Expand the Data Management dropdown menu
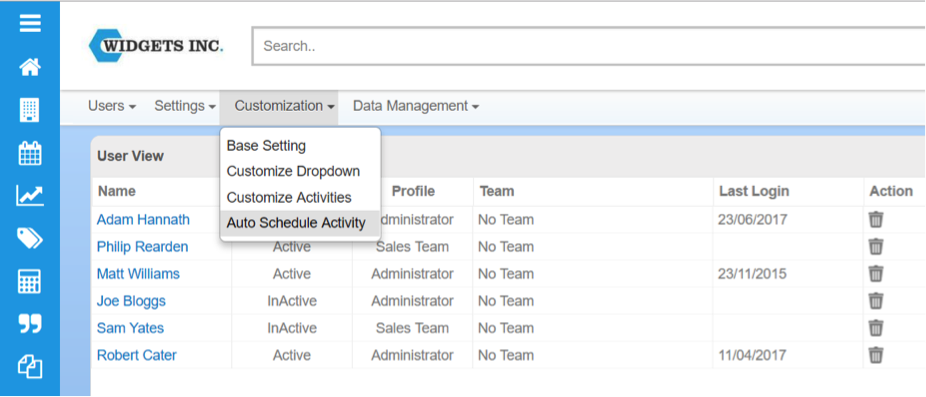The image size is (926, 397). click(416, 106)
